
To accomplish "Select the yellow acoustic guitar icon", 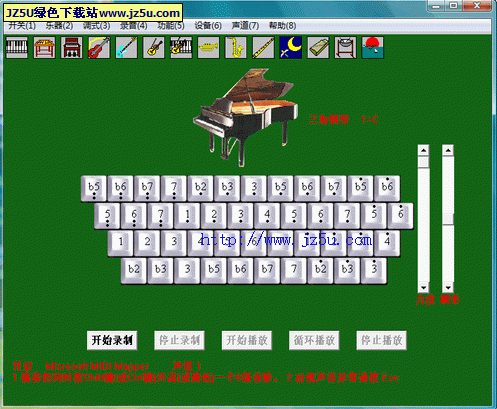I will 154,48.
